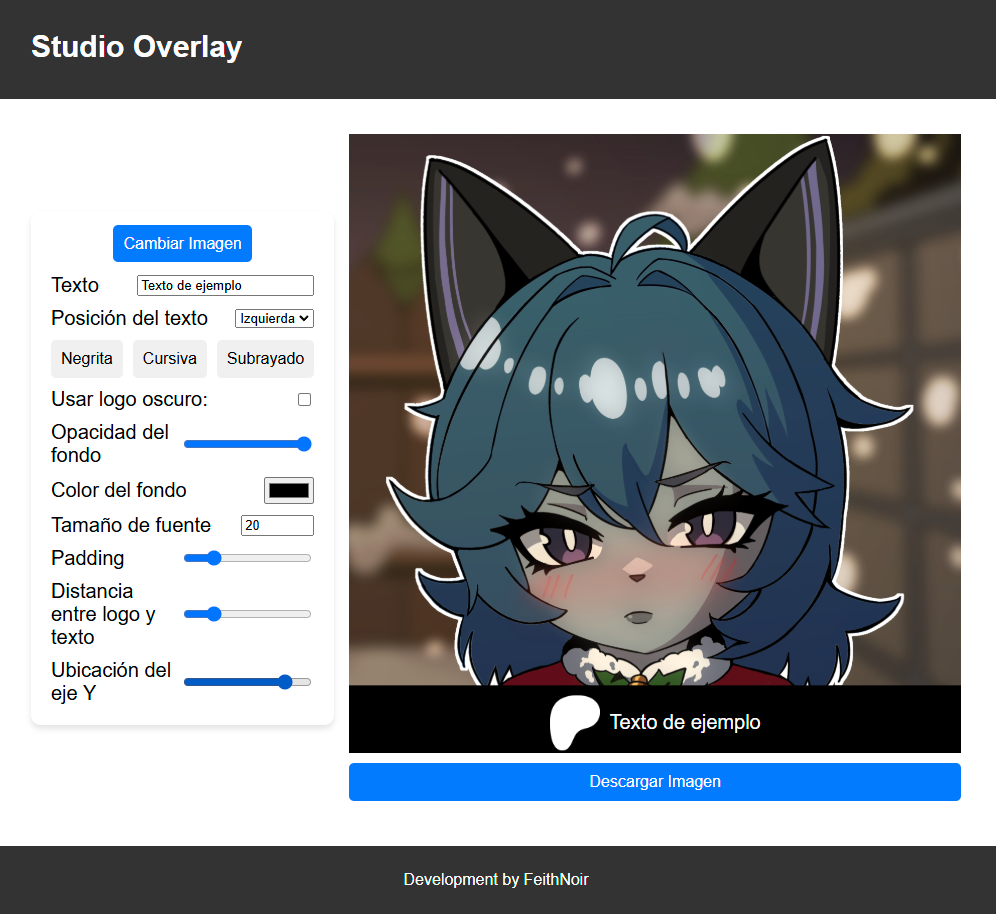996x914 pixels.
Task: Open the Color del fondo swatch
Action: click(x=289, y=490)
